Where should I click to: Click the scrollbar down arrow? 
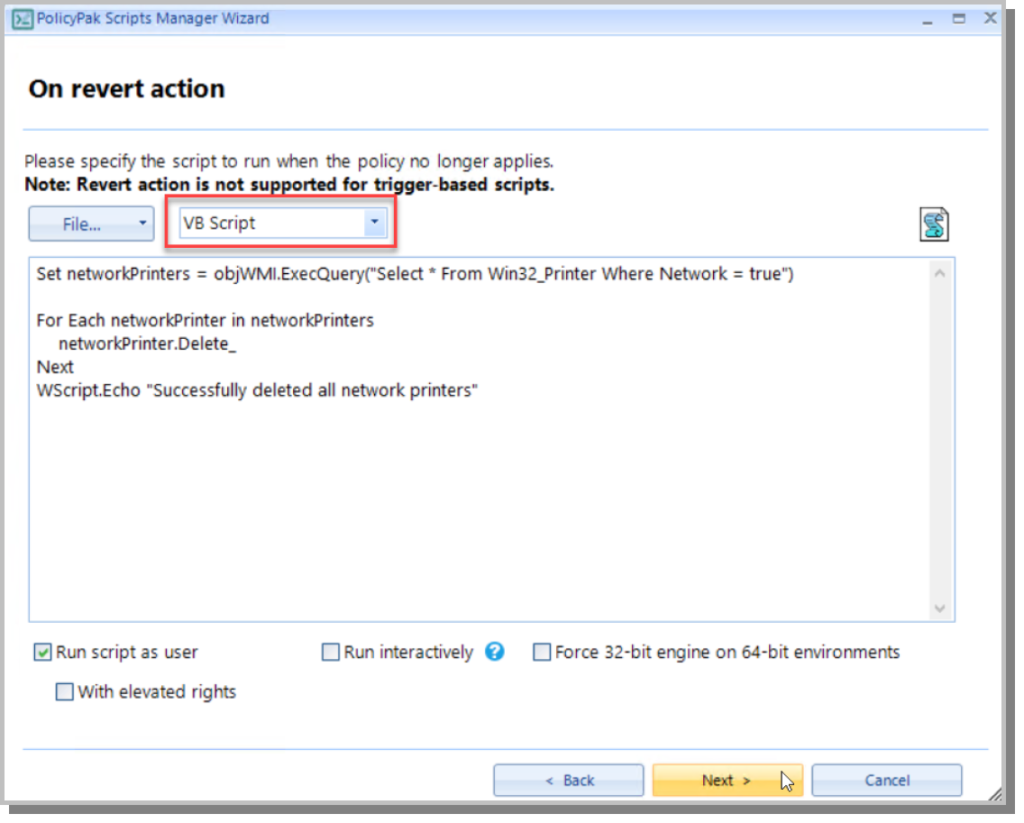(x=940, y=609)
